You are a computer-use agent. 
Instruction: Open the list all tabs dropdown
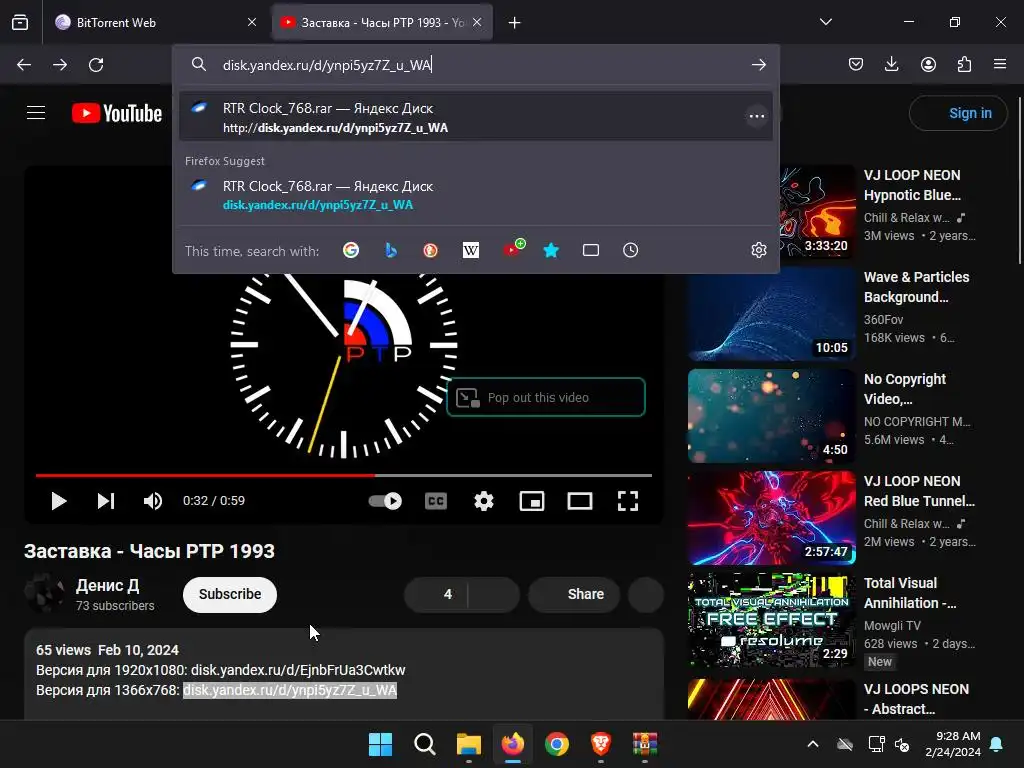825,22
